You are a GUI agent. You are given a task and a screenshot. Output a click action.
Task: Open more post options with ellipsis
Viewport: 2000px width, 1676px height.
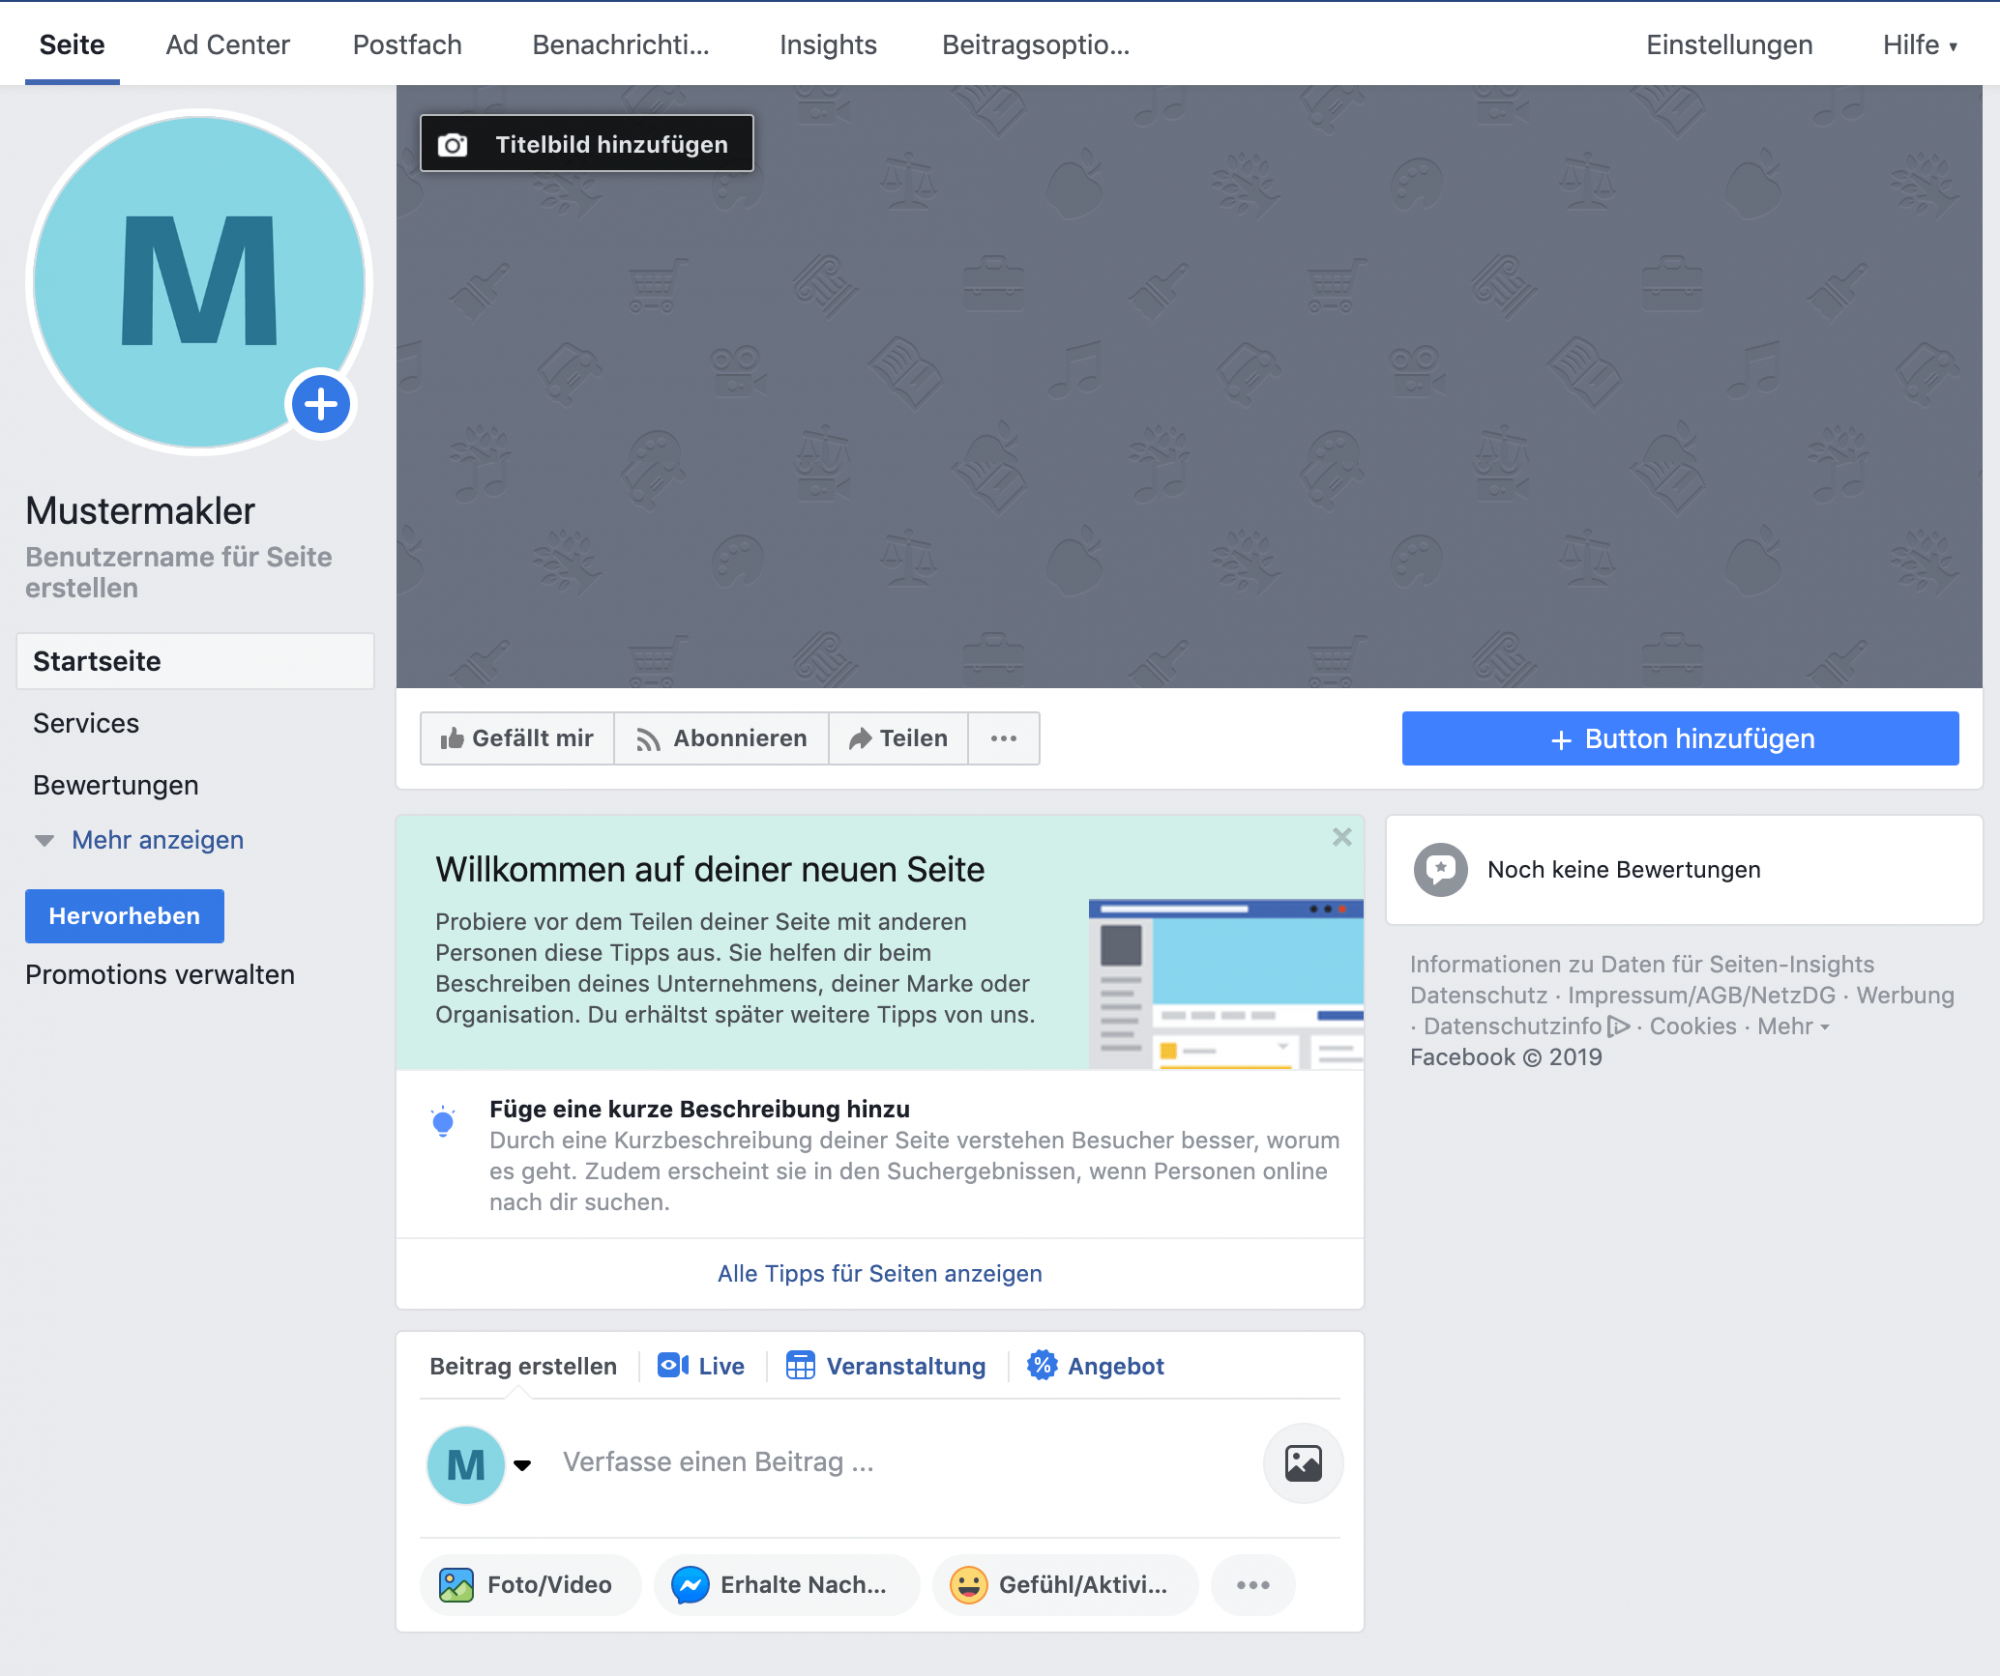coord(1252,1584)
